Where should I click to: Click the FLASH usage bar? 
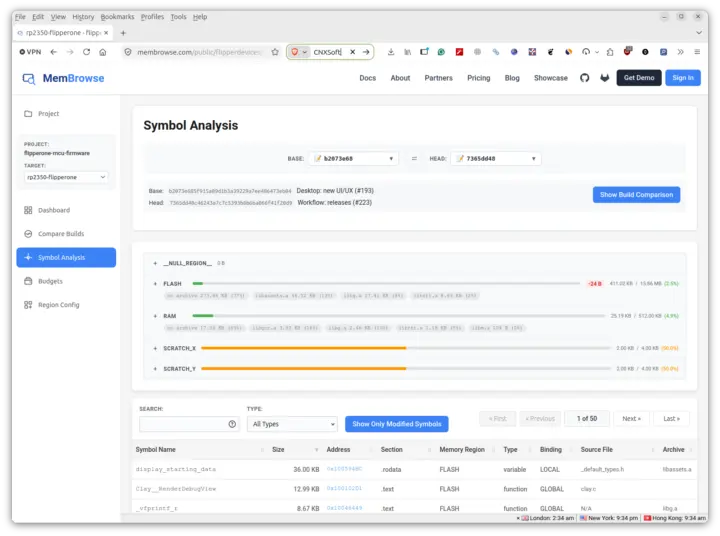(x=386, y=283)
